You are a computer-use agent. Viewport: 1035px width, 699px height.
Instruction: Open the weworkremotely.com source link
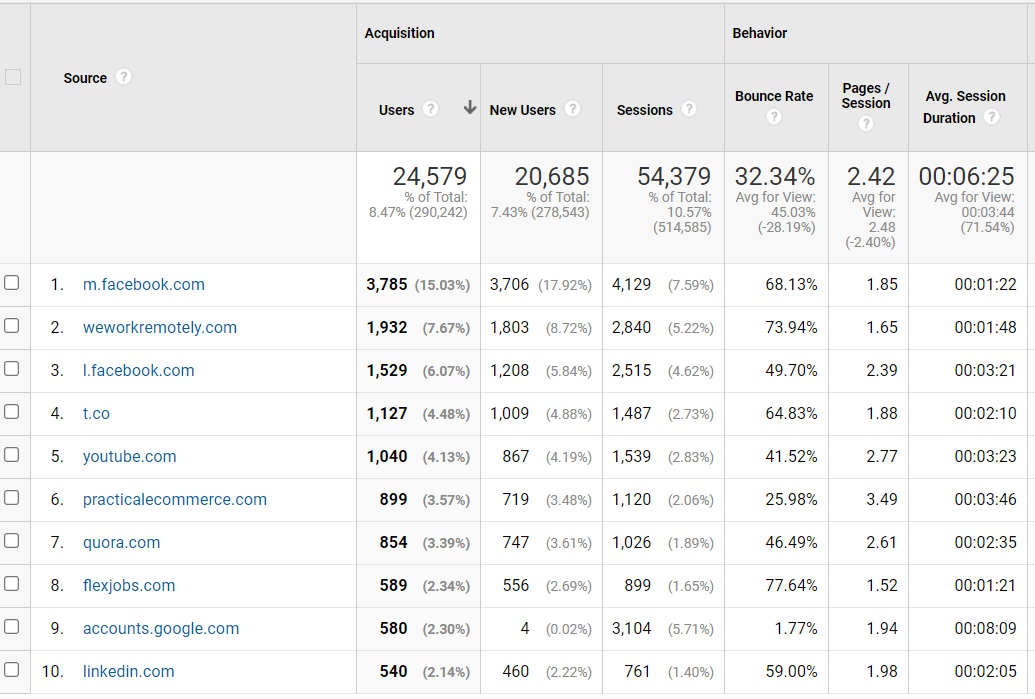pyautogui.click(x=159, y=327)
